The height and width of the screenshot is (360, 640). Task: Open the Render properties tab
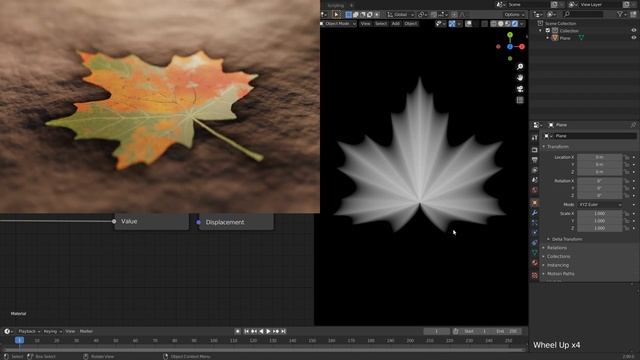pos(535,149)
